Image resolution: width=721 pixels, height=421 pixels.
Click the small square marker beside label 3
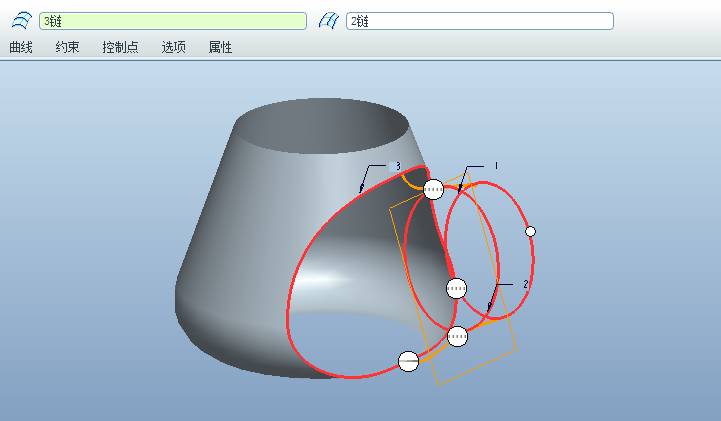tap(392, 166)
